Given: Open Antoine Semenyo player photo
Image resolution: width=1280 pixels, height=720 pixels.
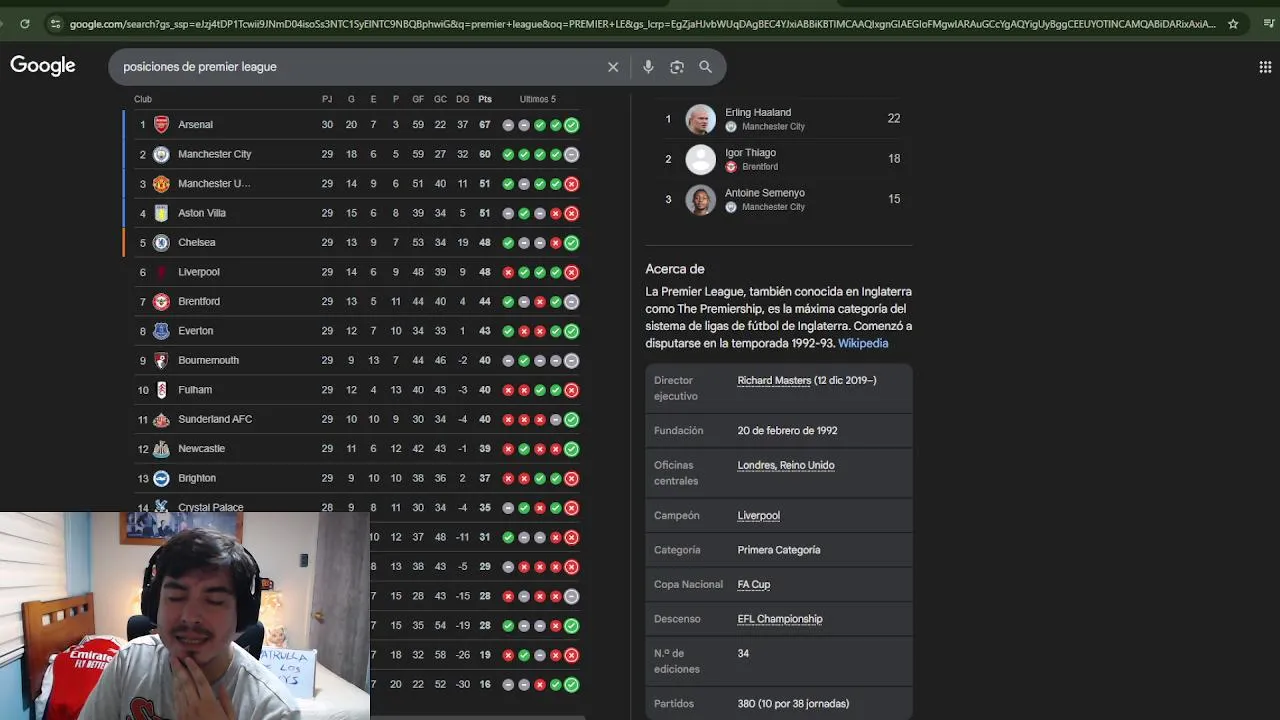Looking at the screenshot, I should (701, 199).
